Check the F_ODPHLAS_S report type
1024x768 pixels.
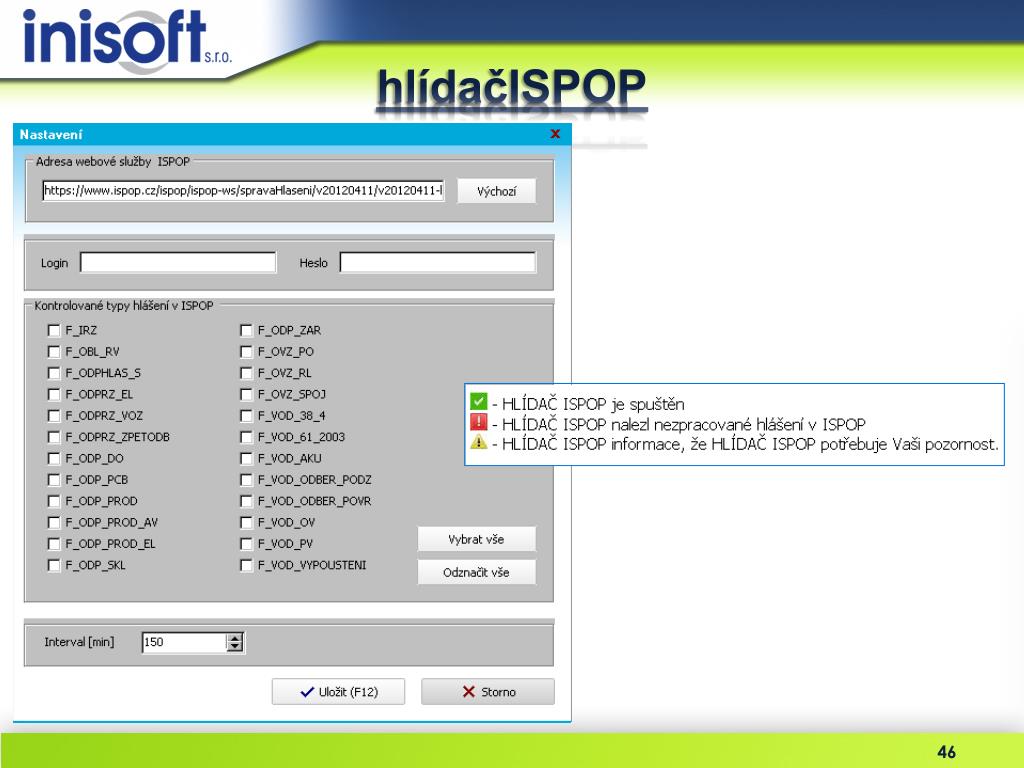pyautogui.click(x=54, y=373)
